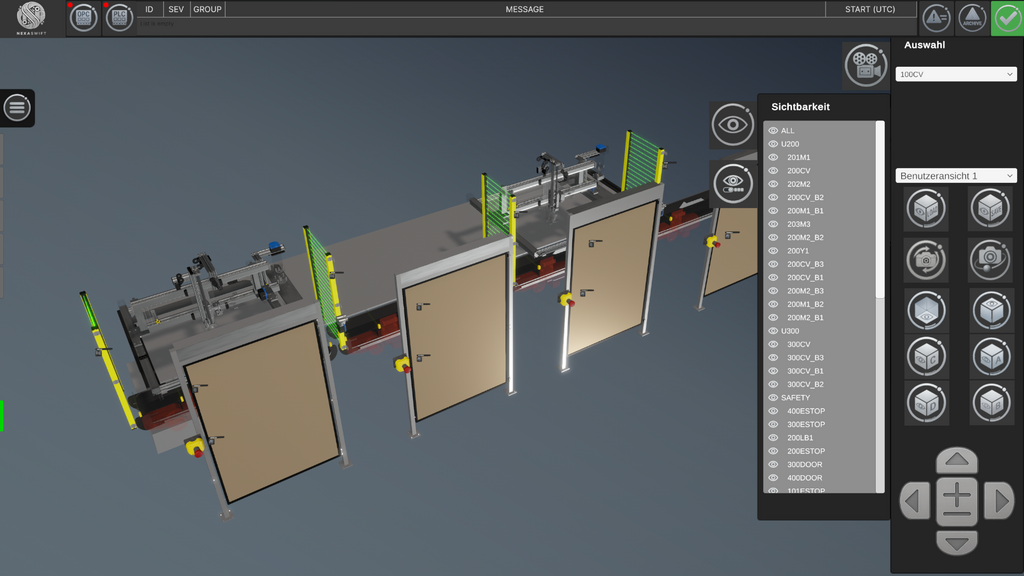
Task: Select view B cube icon
Action: click(991, 404)
